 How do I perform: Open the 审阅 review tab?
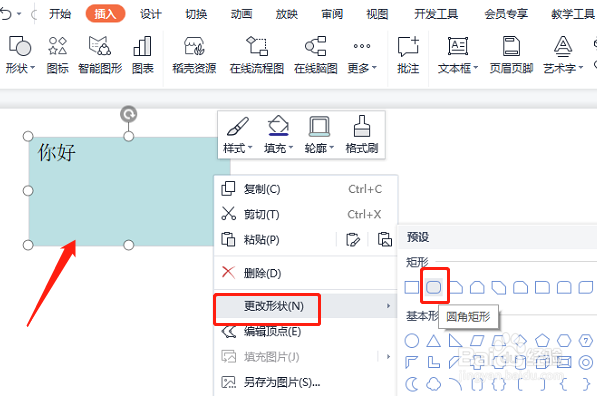pos(332,14)
